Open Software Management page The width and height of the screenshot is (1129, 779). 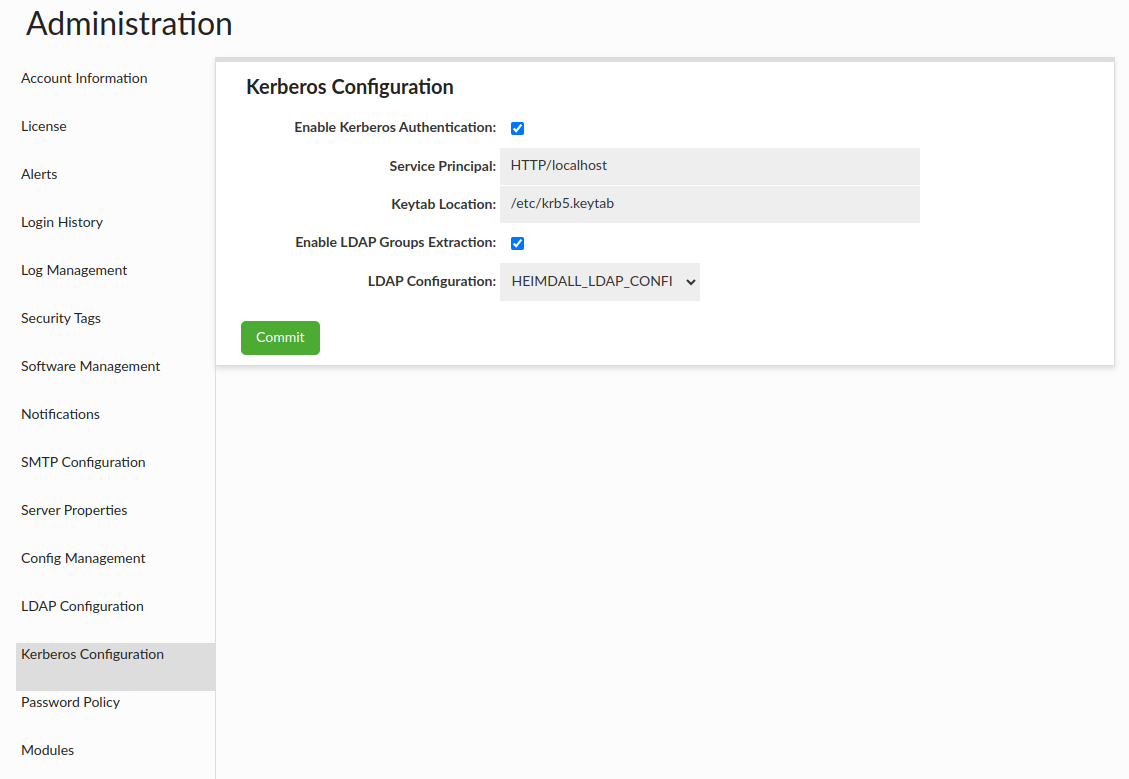[x=90, y=367]
